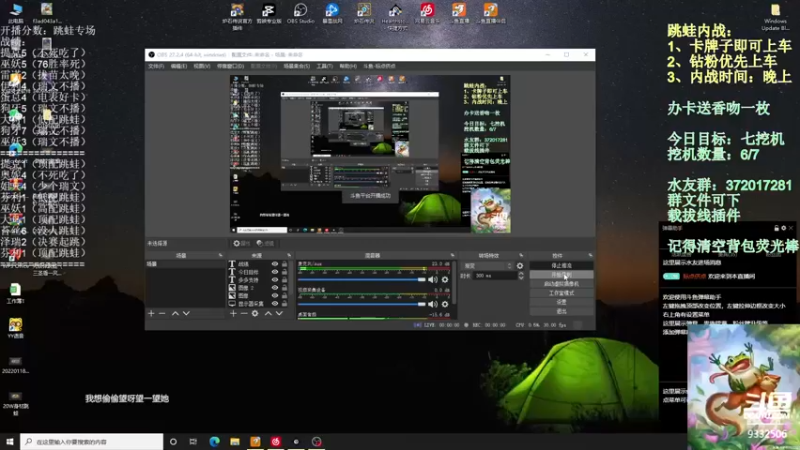Open the 暴雪战网 desktop shortcut
800x450 pixels.
332,14
